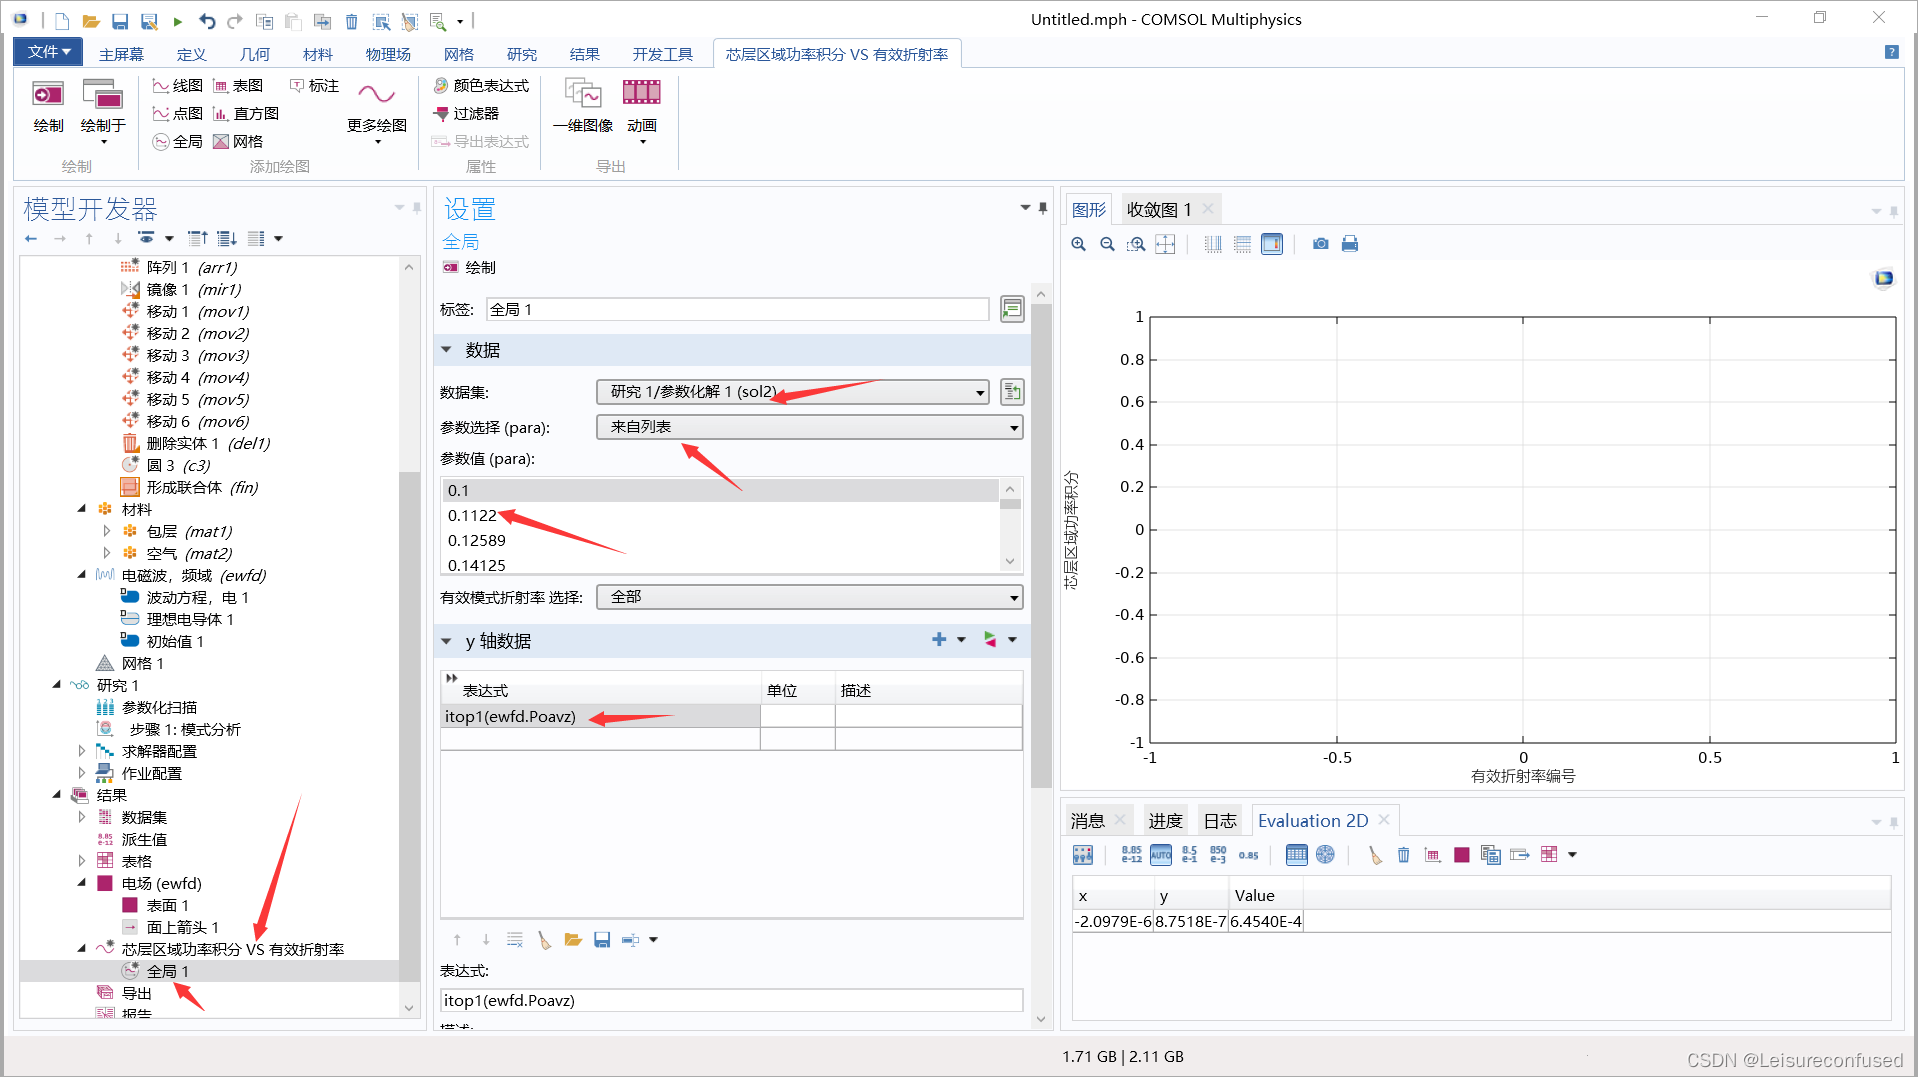Expand the 求解器配置 node
Viewport: 1918px width, 1077px height.
(x=82, y=751)
